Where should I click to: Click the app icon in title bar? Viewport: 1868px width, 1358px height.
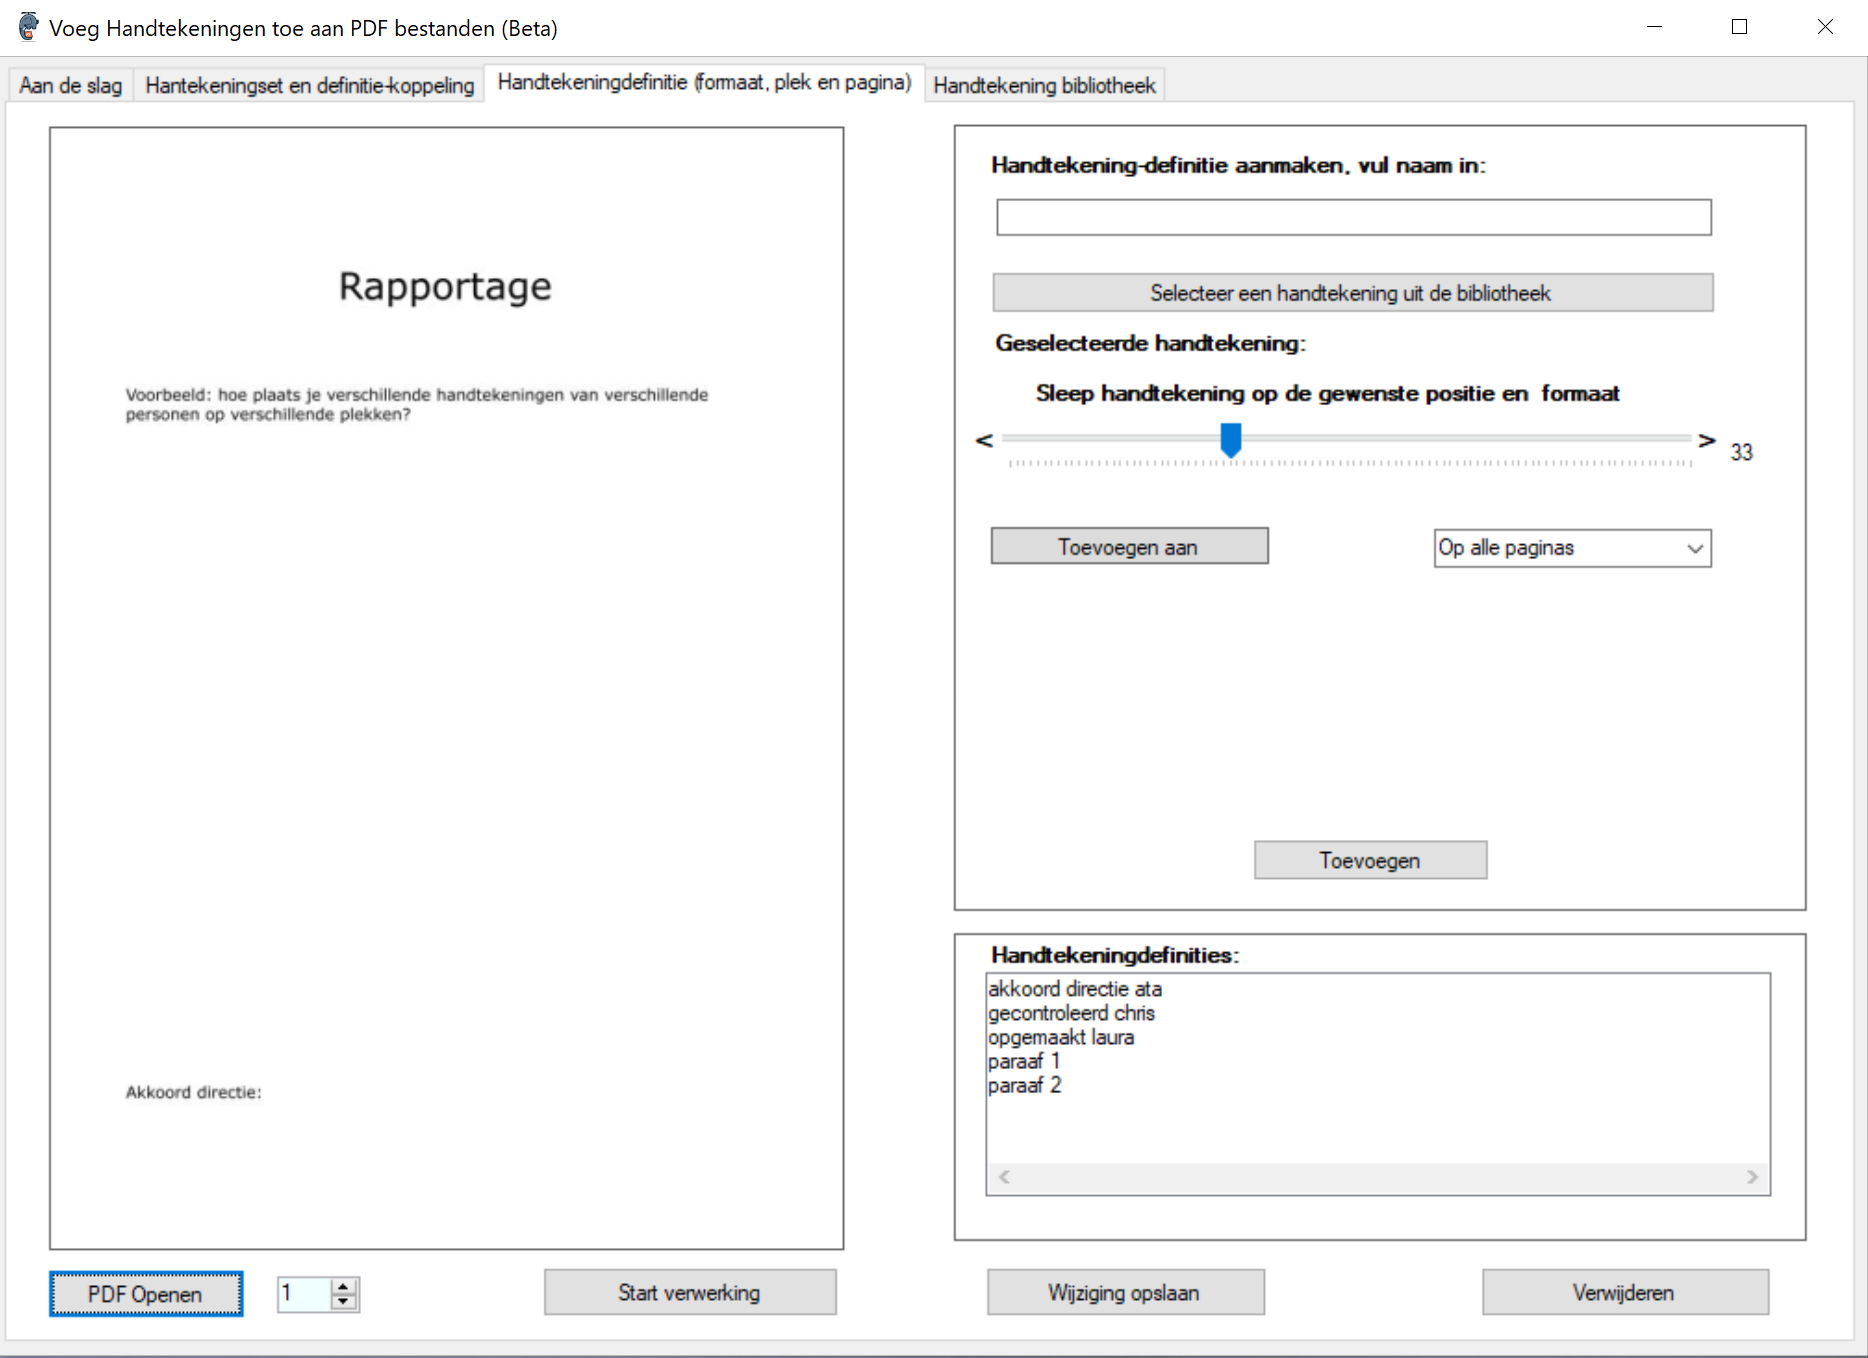tap(29, 27)
